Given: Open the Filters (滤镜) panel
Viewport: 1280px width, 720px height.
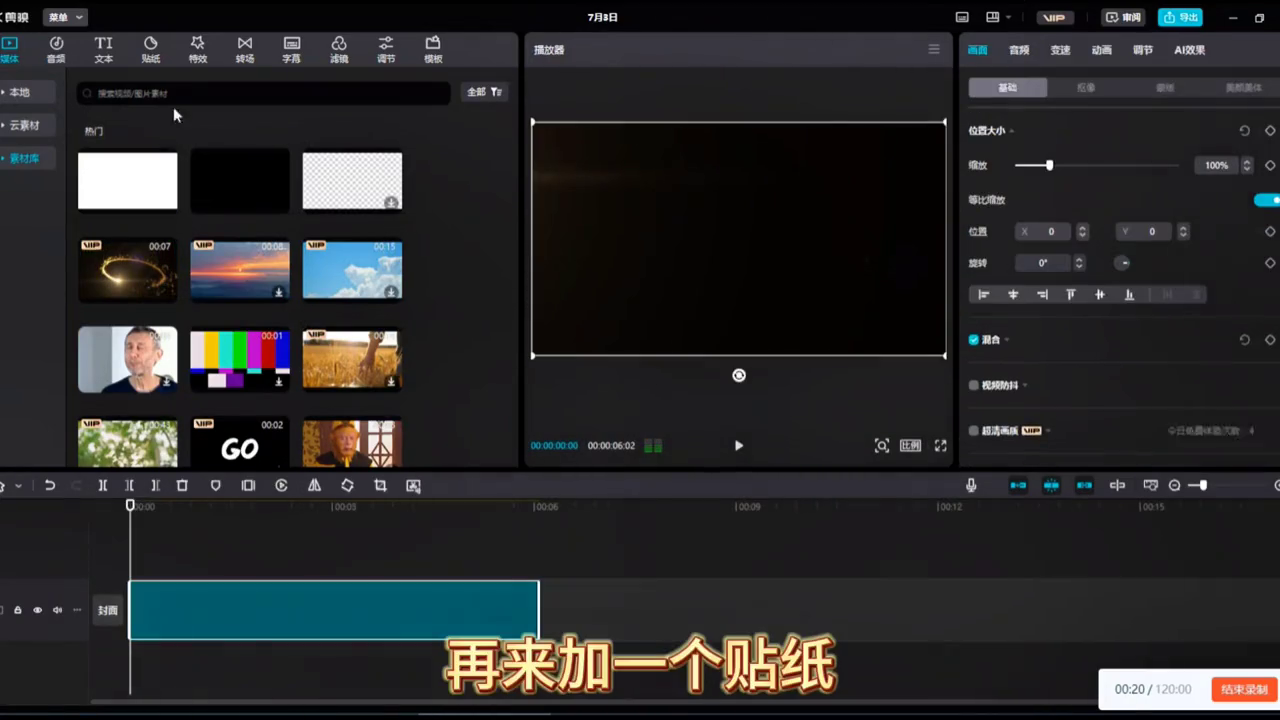Looking at the screenshot, I should (338, 50).
